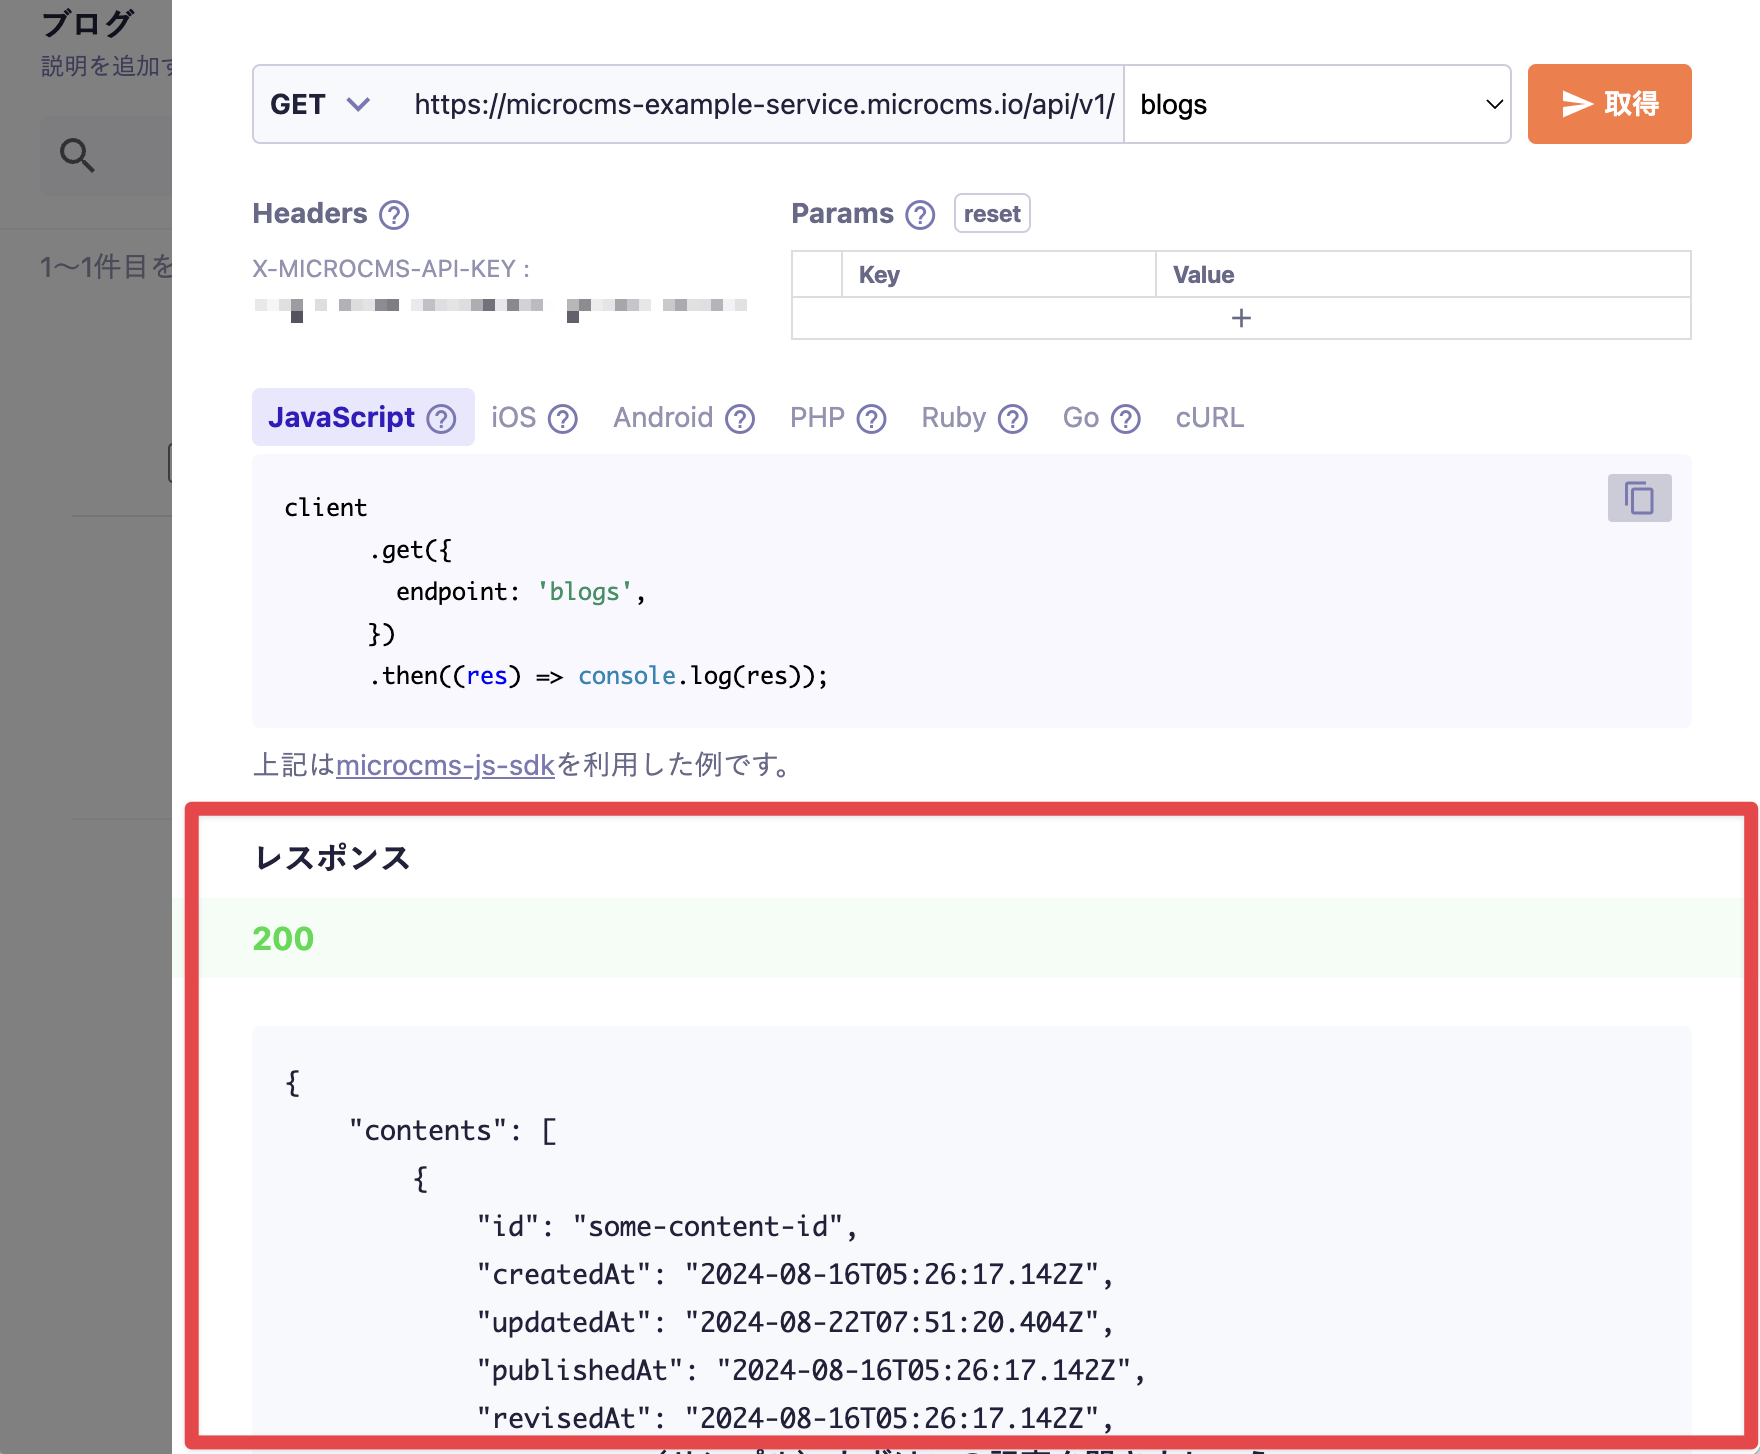Click the orange 取得 send button
Image resolution: width=1760 pixels, height=1454 pixels.
[x=1609, y=104]
